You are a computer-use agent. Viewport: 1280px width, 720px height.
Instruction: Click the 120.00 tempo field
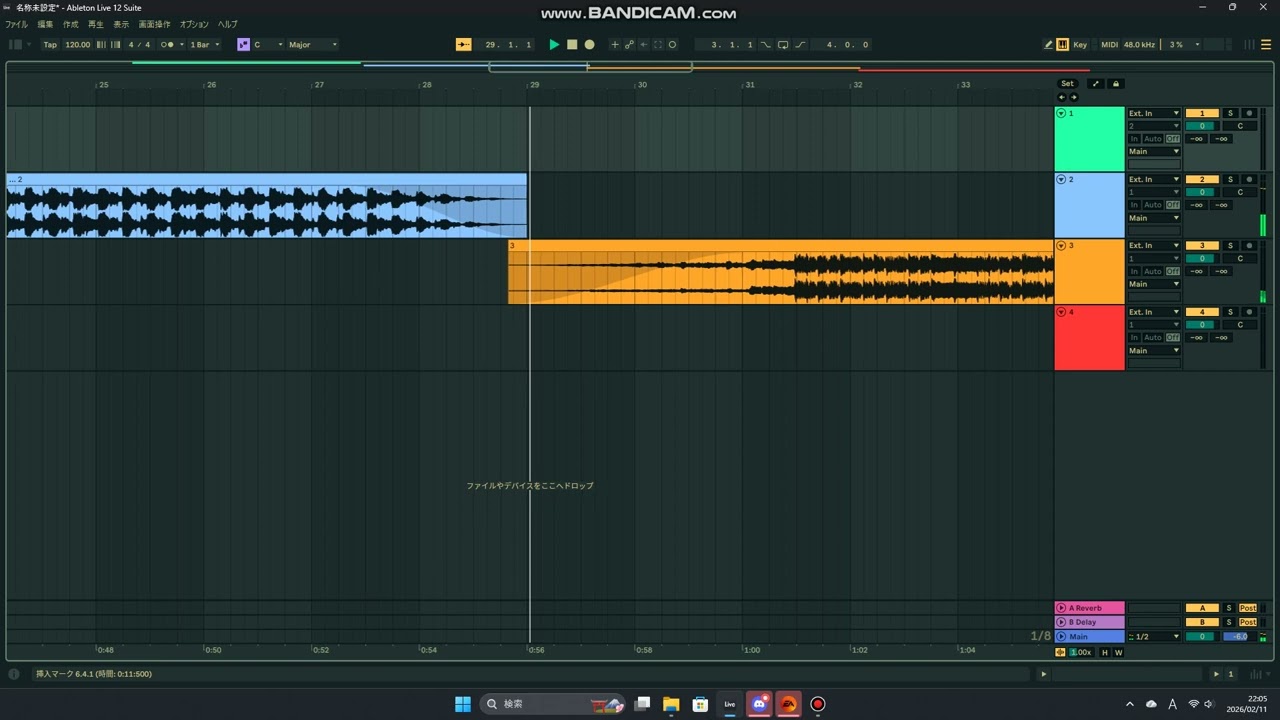tap(77, 45)
